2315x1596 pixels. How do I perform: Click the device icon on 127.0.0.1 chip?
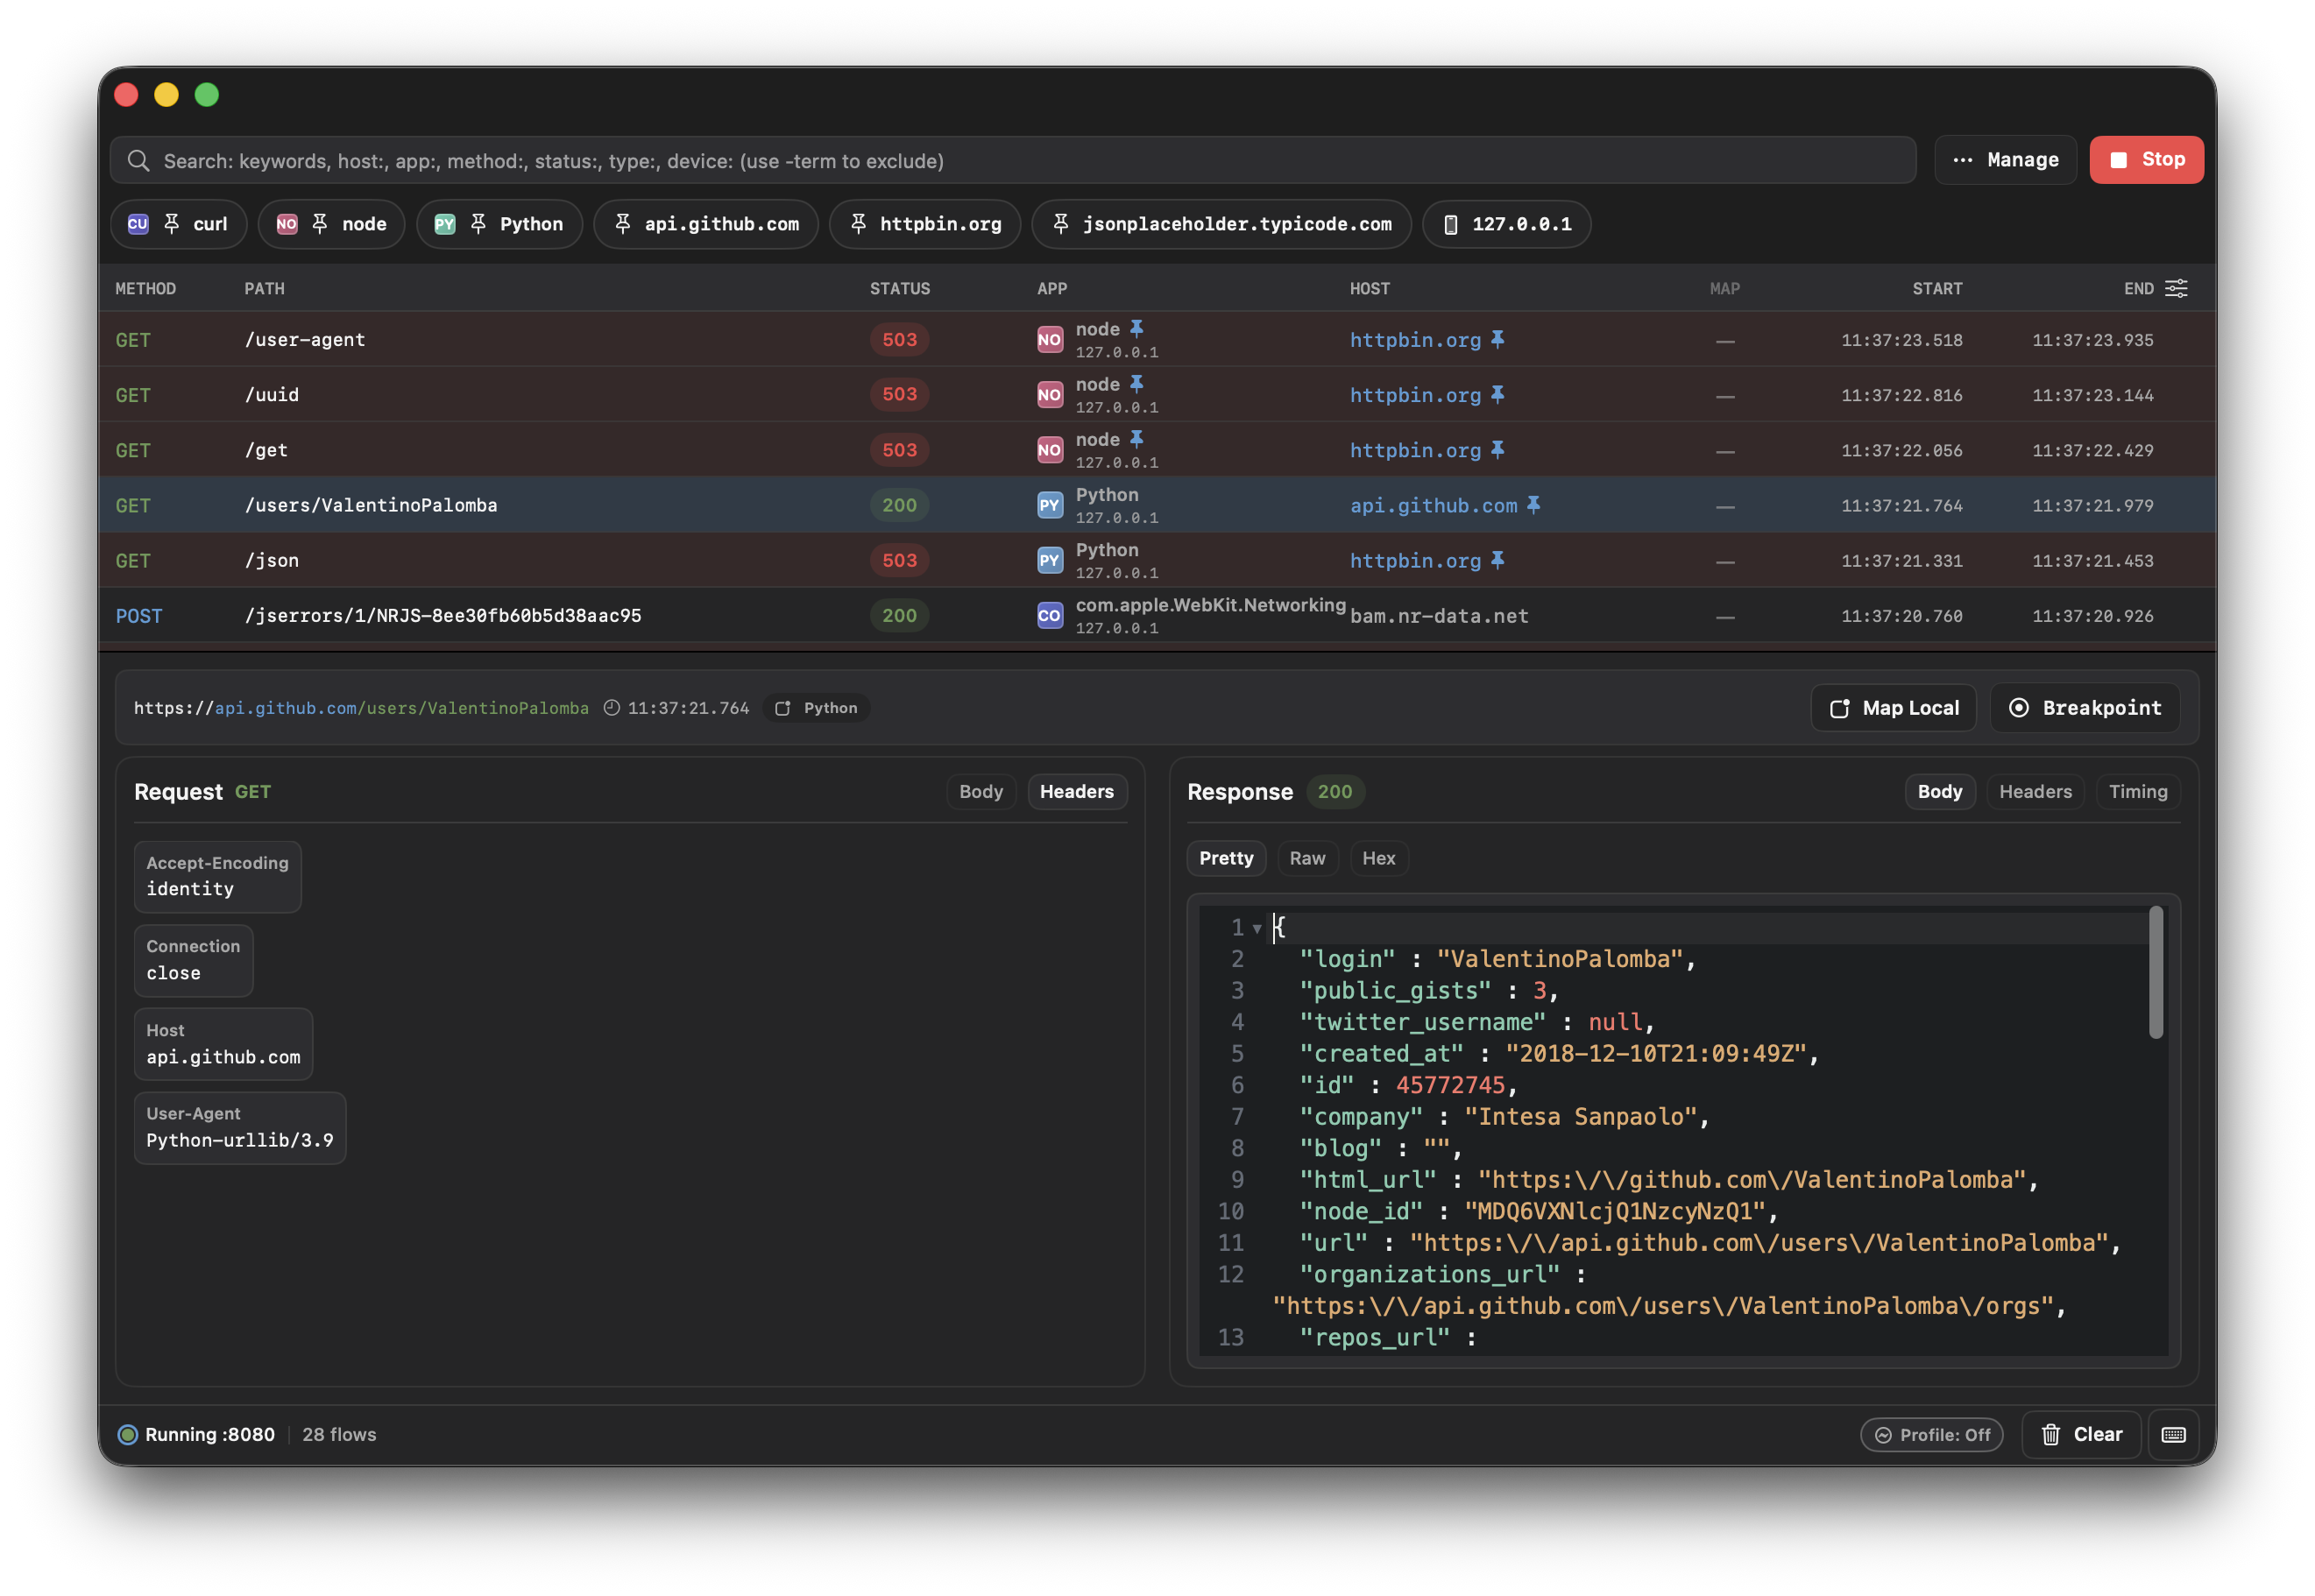[x=1450, y=224]
